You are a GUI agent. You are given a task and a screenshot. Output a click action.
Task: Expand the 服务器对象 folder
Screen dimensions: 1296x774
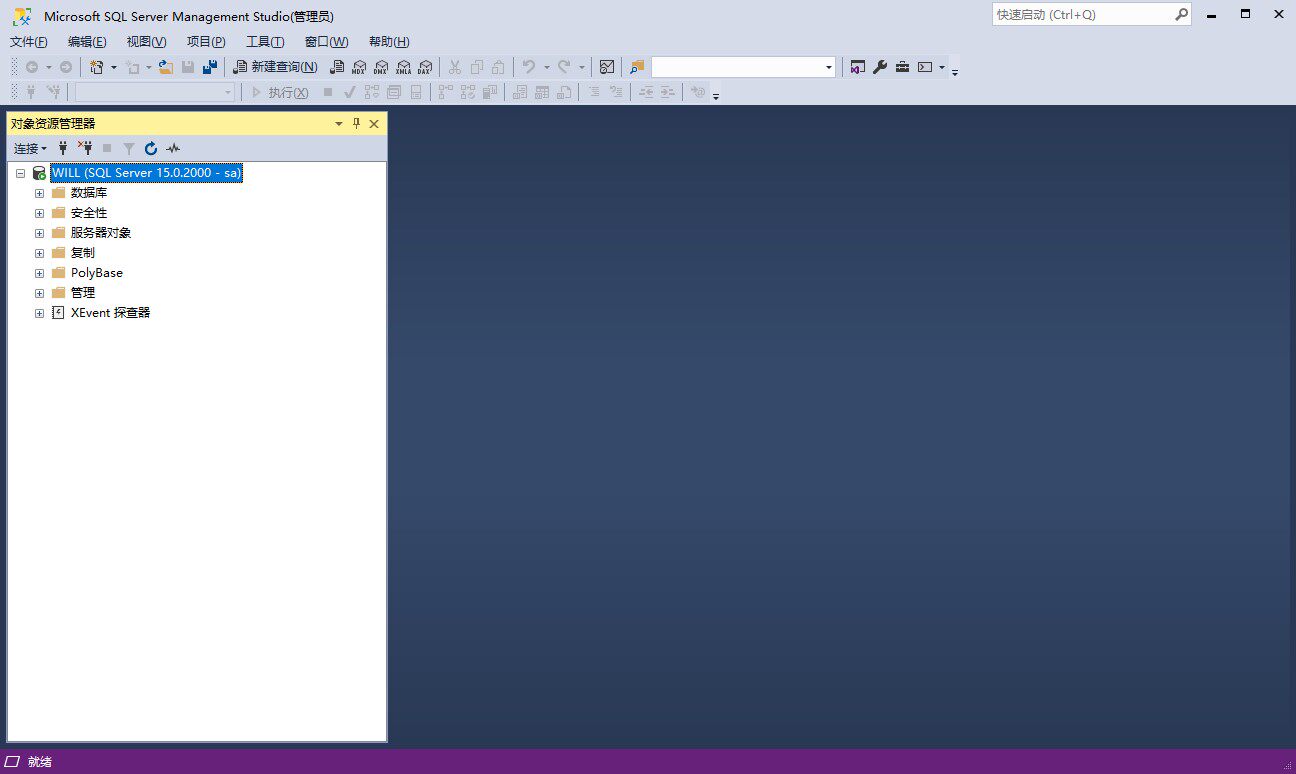[39, 233]
